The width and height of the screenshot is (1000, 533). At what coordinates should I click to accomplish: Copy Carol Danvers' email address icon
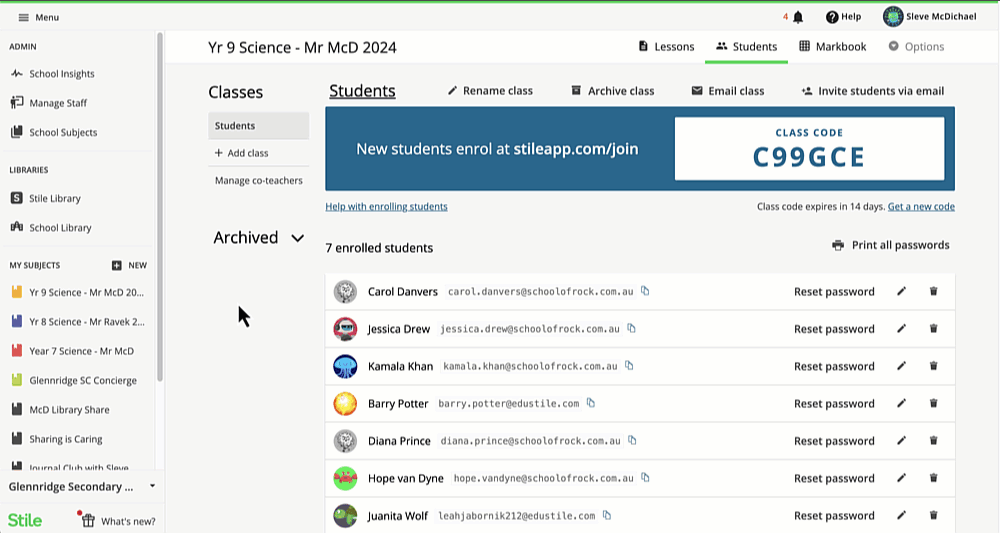645,291
